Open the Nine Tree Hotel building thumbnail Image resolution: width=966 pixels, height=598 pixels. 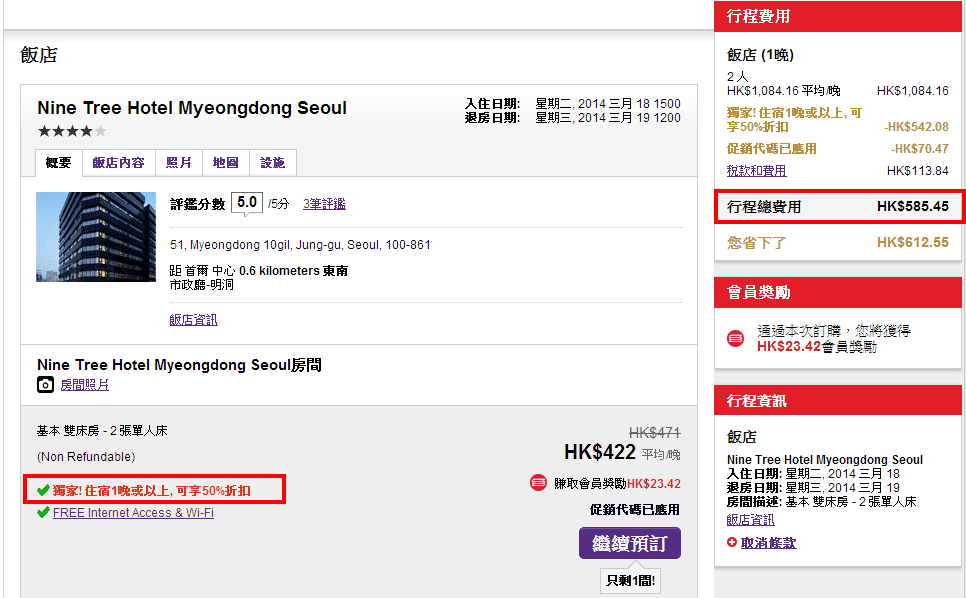coord(96,237)
